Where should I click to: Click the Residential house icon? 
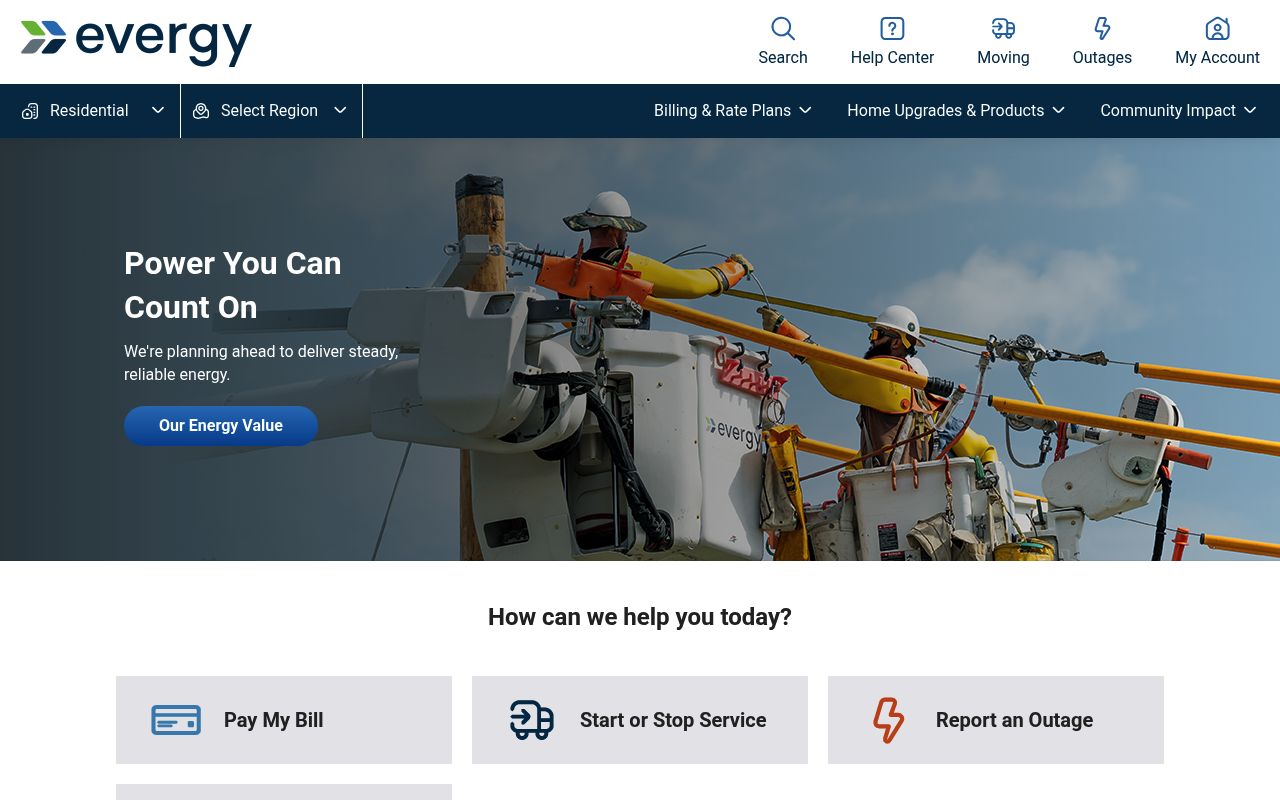click(x=30, y=111)
